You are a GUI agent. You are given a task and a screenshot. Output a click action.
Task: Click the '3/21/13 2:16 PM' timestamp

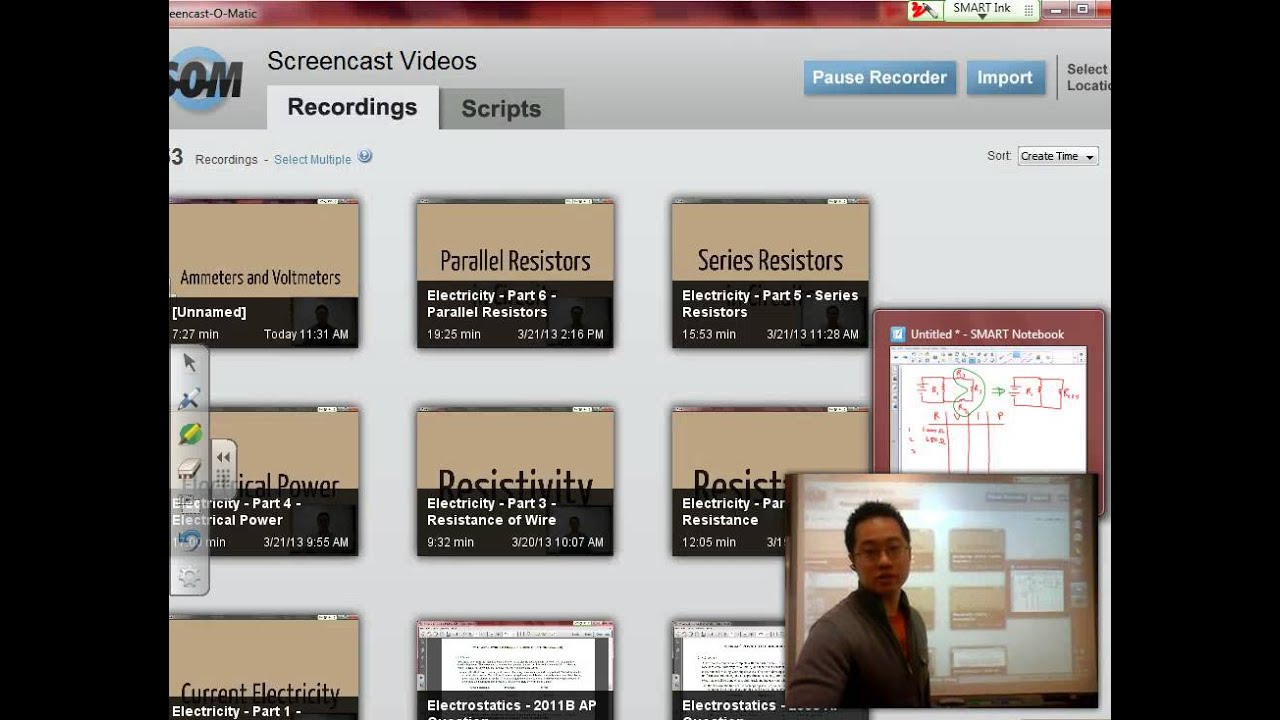[560, 335]
